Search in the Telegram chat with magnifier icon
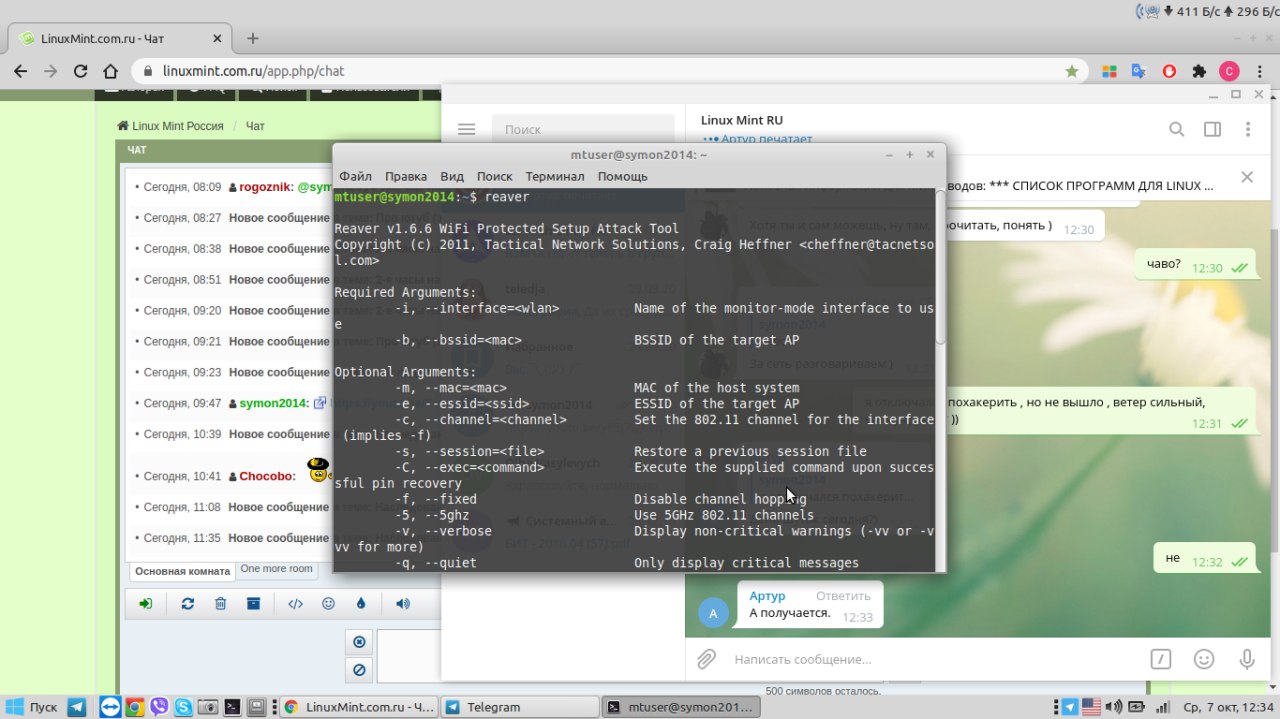The height and width of the screenshot is (719, 1280). coord(1177,129)
